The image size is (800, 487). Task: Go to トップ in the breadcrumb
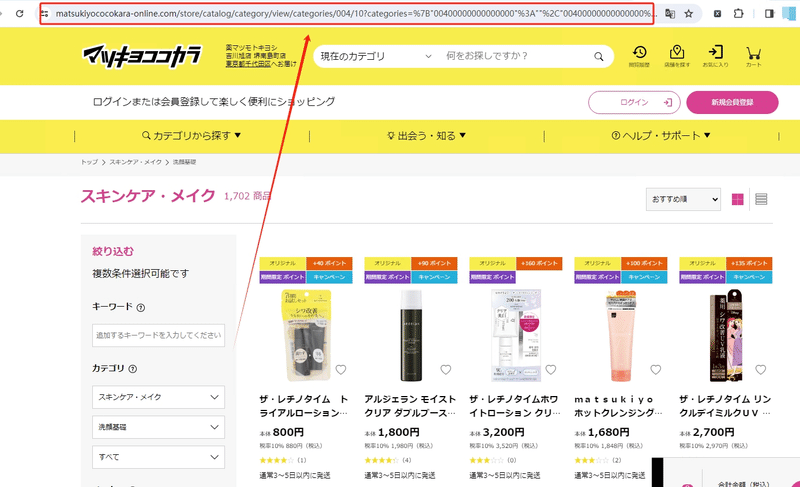click(x=89, y=162)
